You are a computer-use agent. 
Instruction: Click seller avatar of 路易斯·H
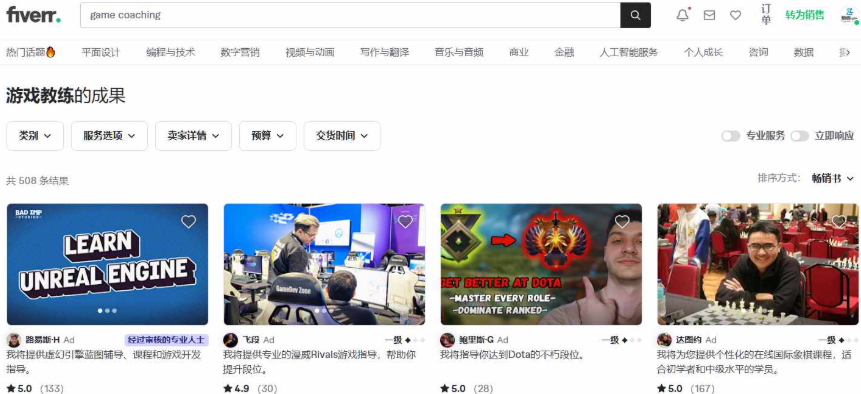[14, 340]
